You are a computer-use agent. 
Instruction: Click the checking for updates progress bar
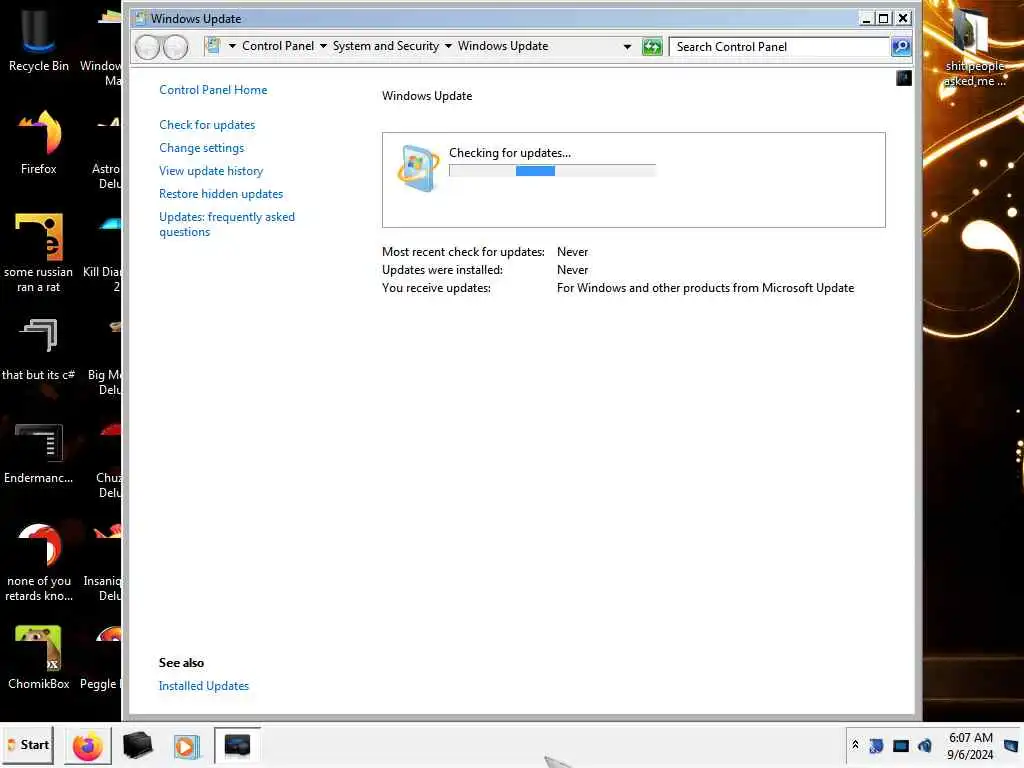pyautogui.click(x=552, y=171)
